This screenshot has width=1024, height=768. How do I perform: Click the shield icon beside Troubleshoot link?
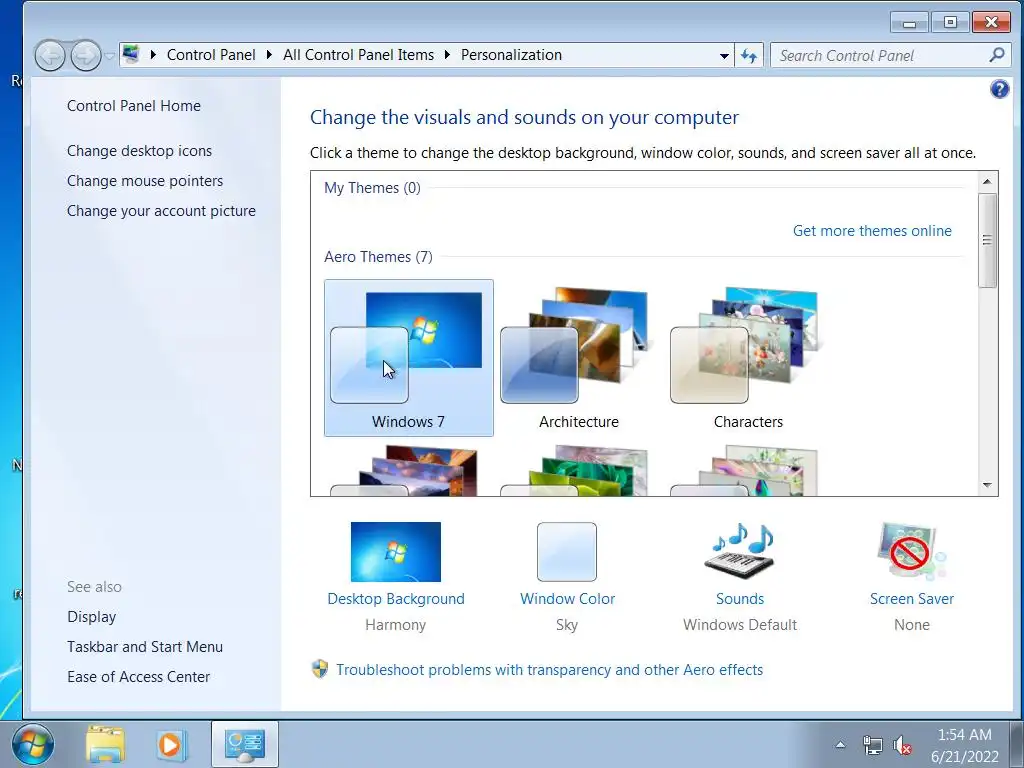[x=320, y=669]
